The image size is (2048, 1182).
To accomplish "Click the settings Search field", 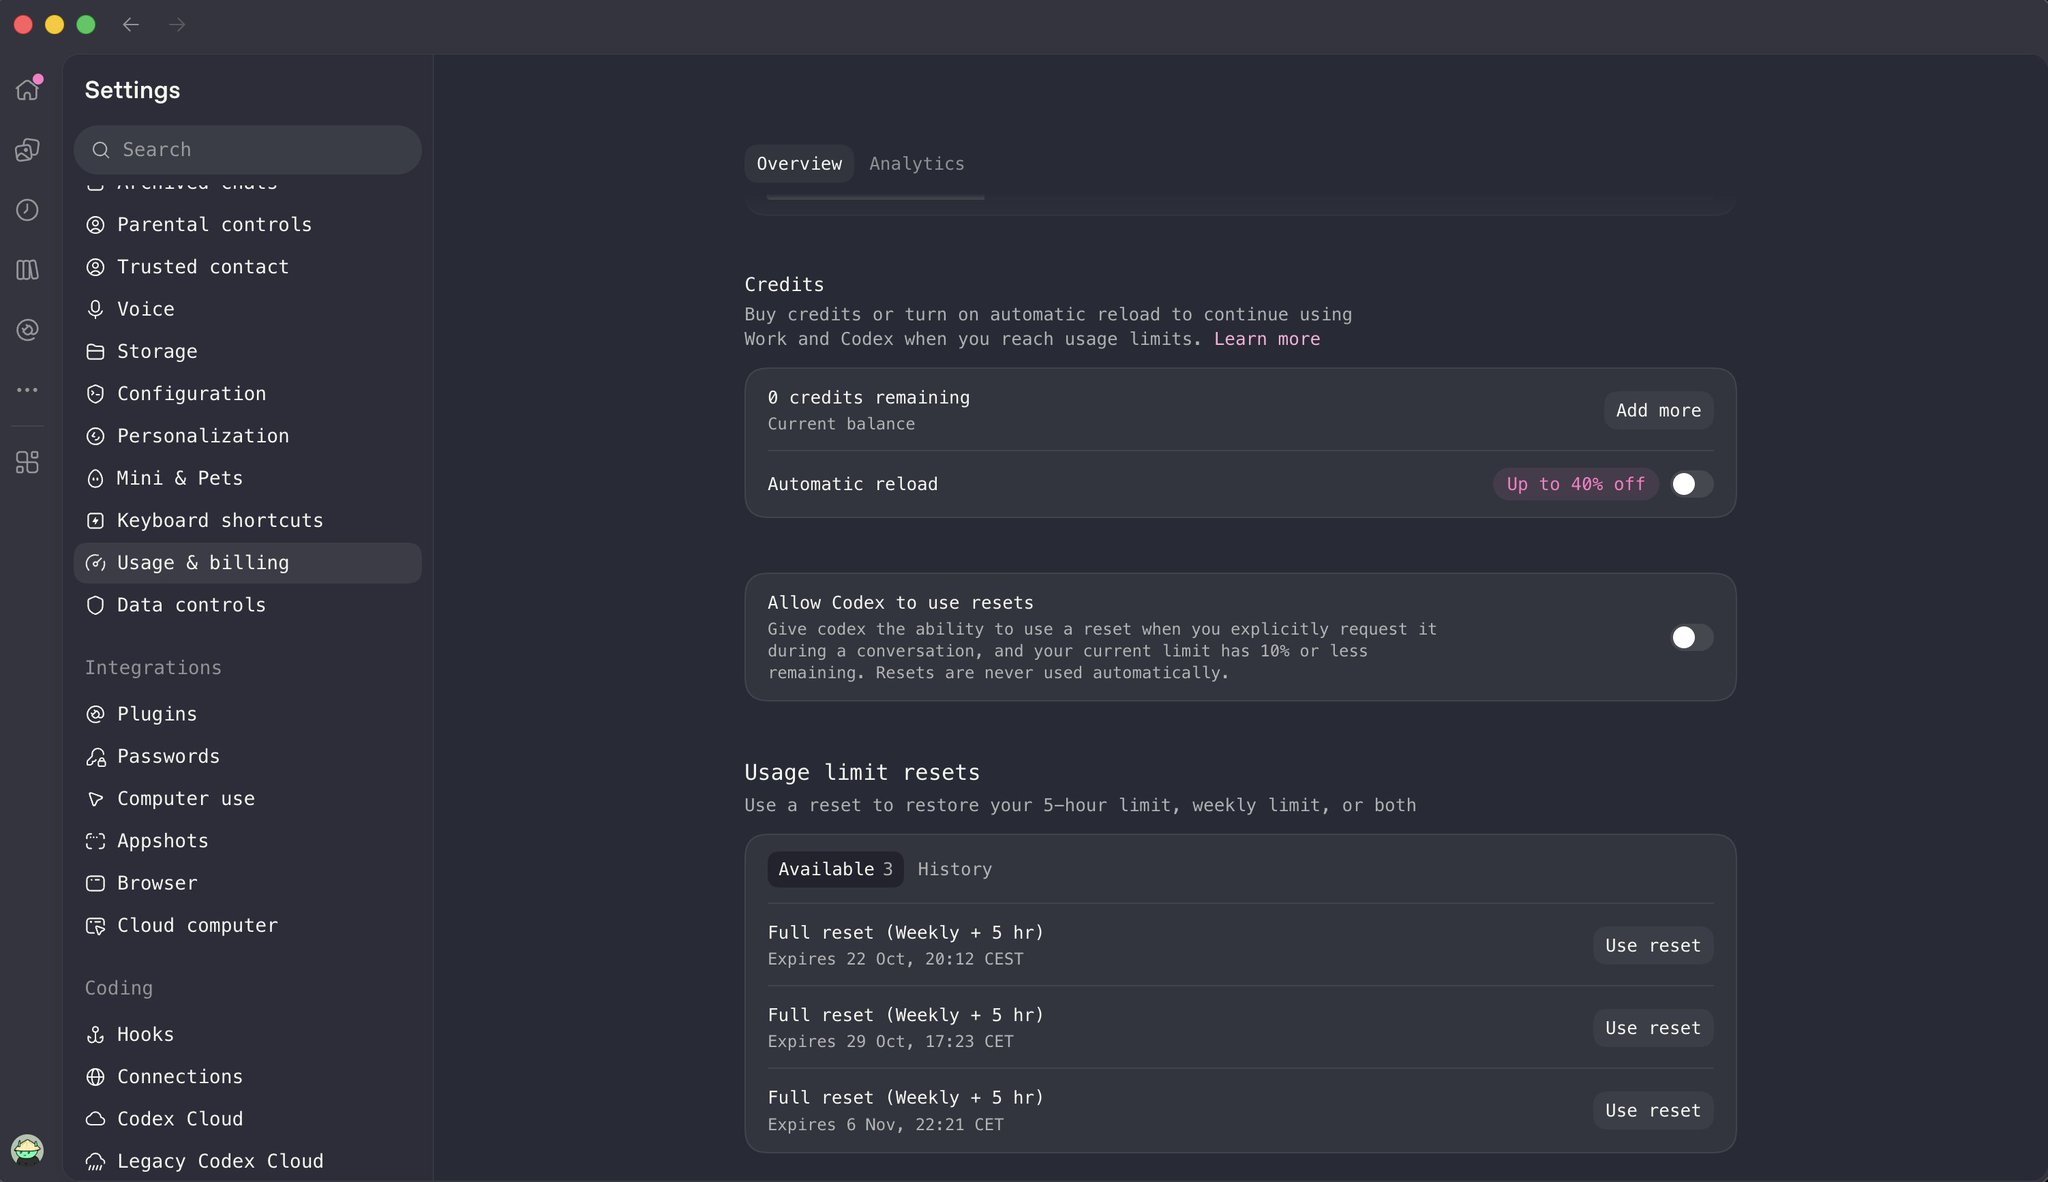I will tap(247, 150).
